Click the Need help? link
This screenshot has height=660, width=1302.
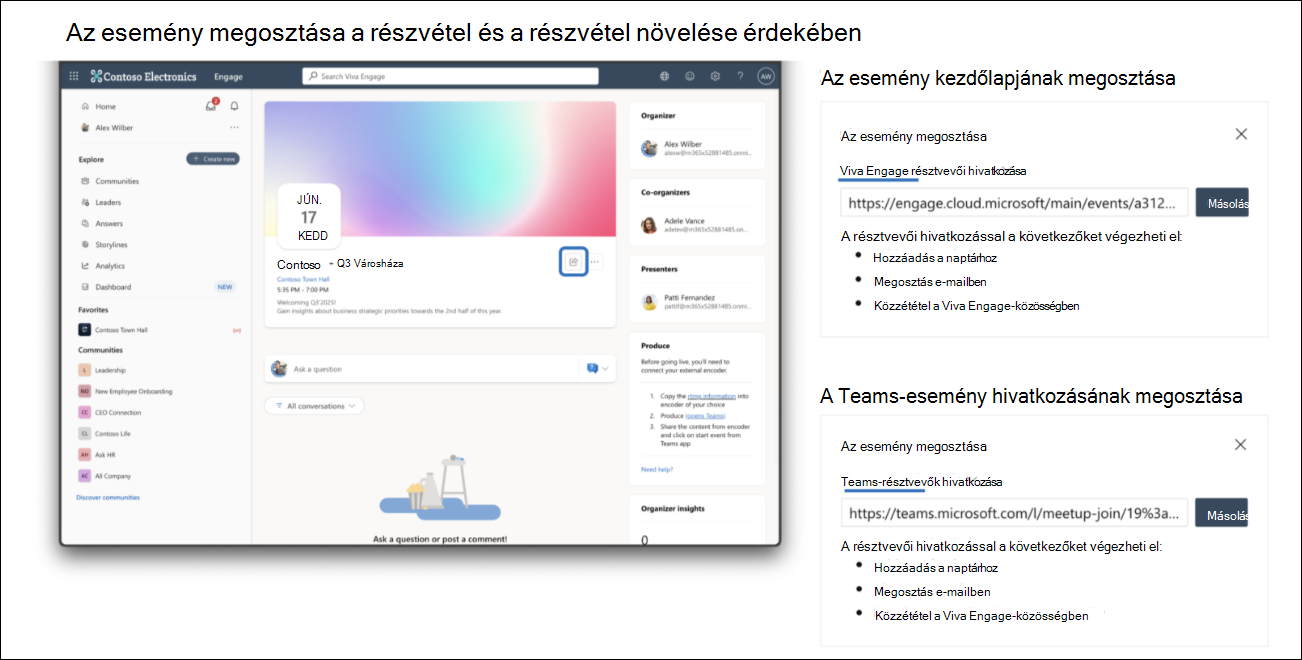coord(657,469)
